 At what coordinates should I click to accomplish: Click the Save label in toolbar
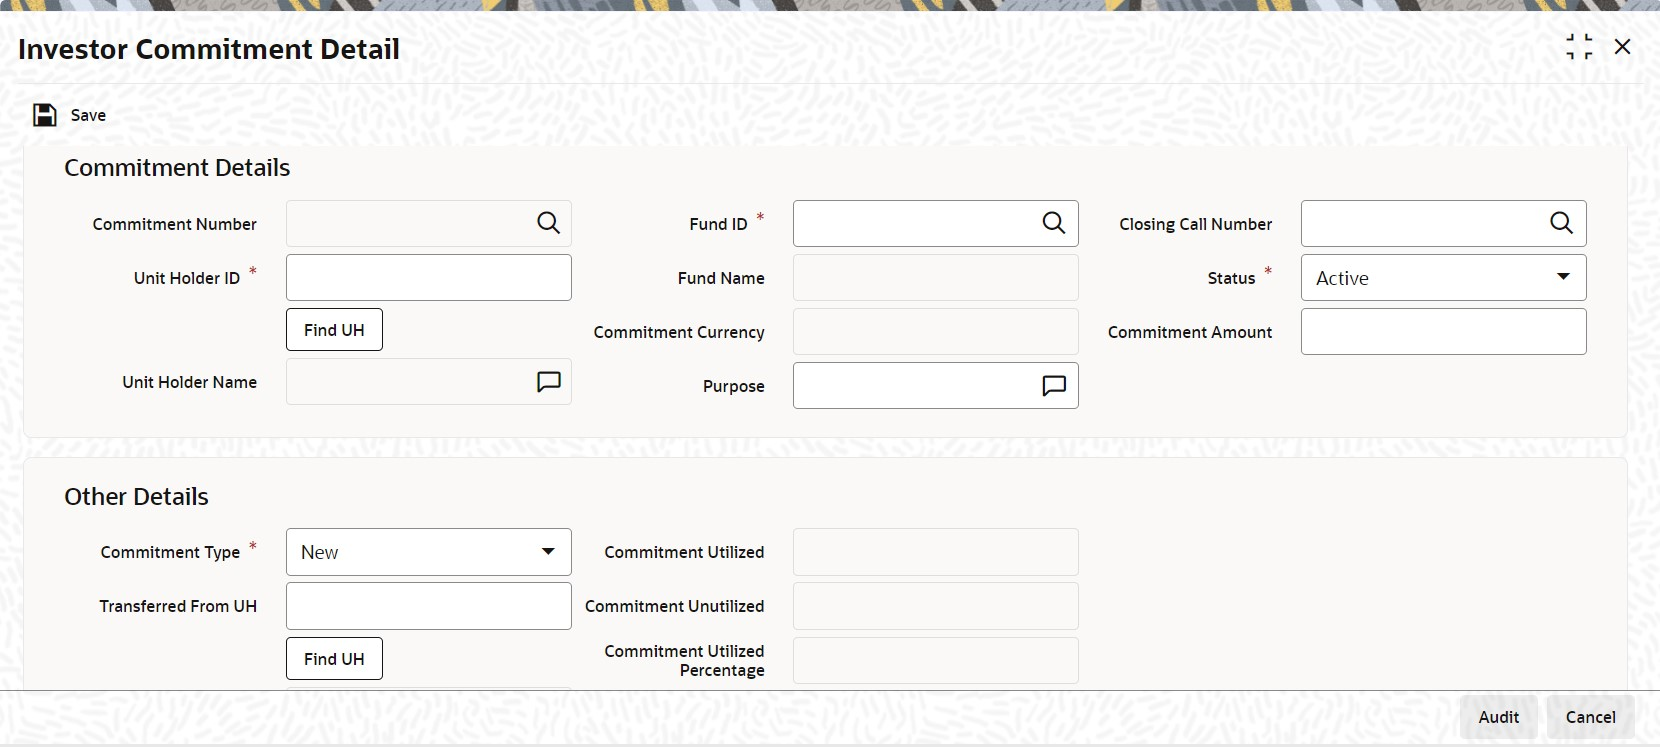88,115
